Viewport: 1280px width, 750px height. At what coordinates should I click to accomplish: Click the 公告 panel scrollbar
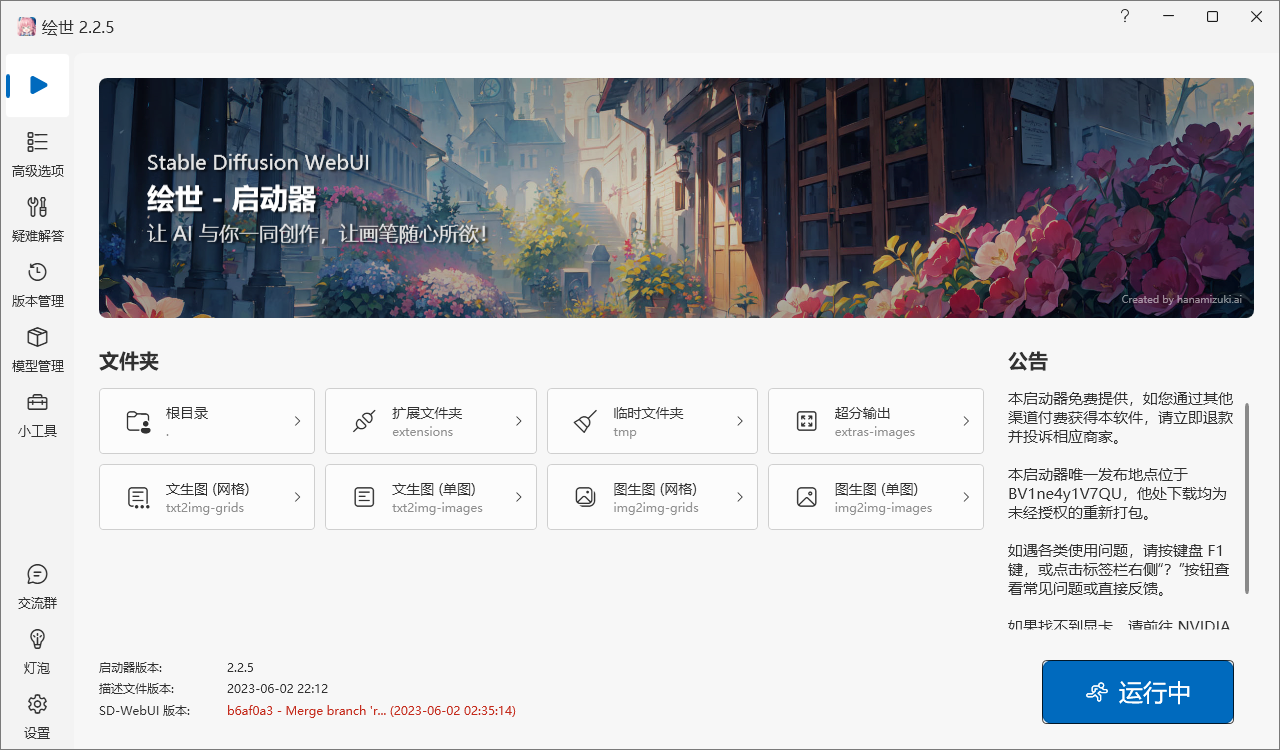pos(1246,497)
